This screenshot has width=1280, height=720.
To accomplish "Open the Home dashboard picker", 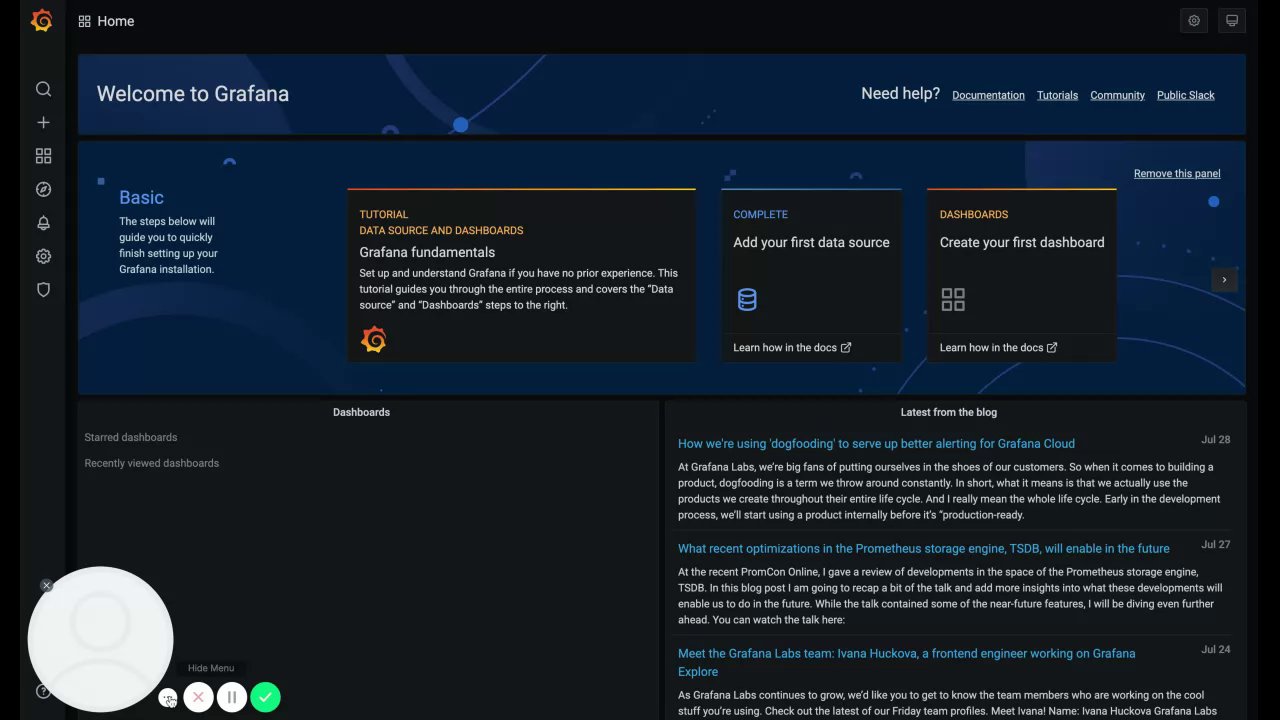I will coord(116,21).
